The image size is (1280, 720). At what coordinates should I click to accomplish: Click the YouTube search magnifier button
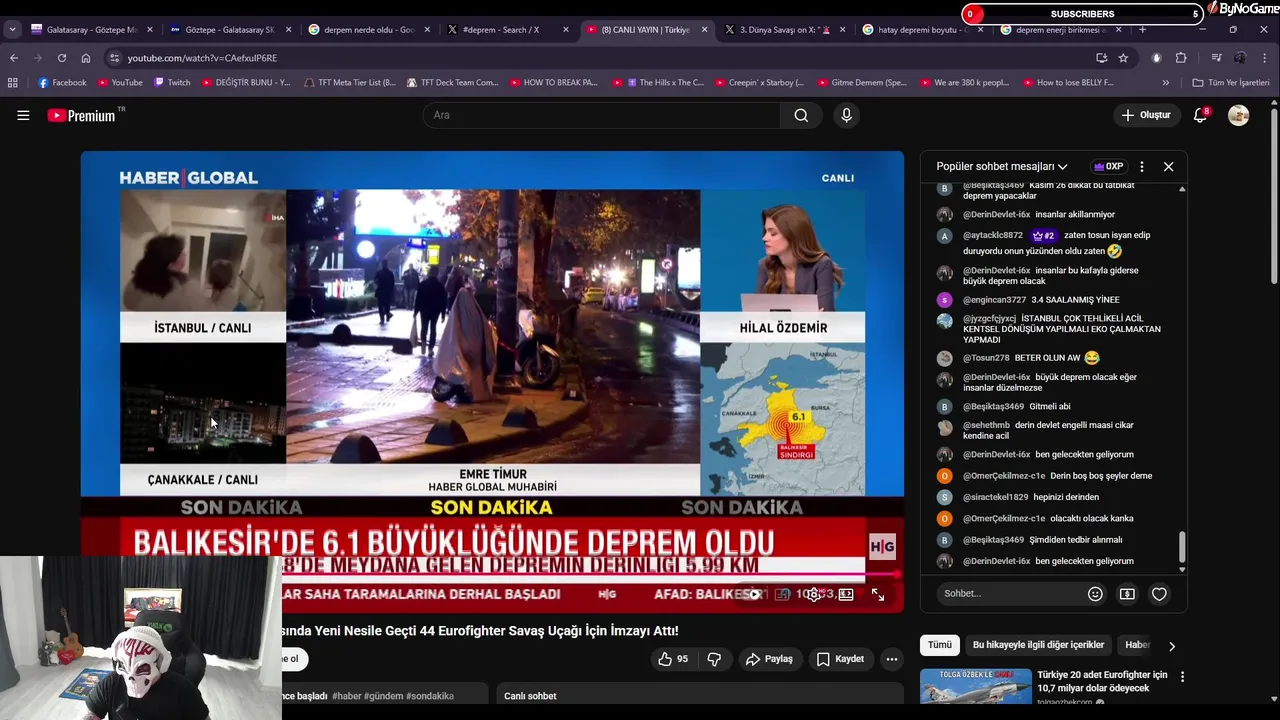click(801, 115)
